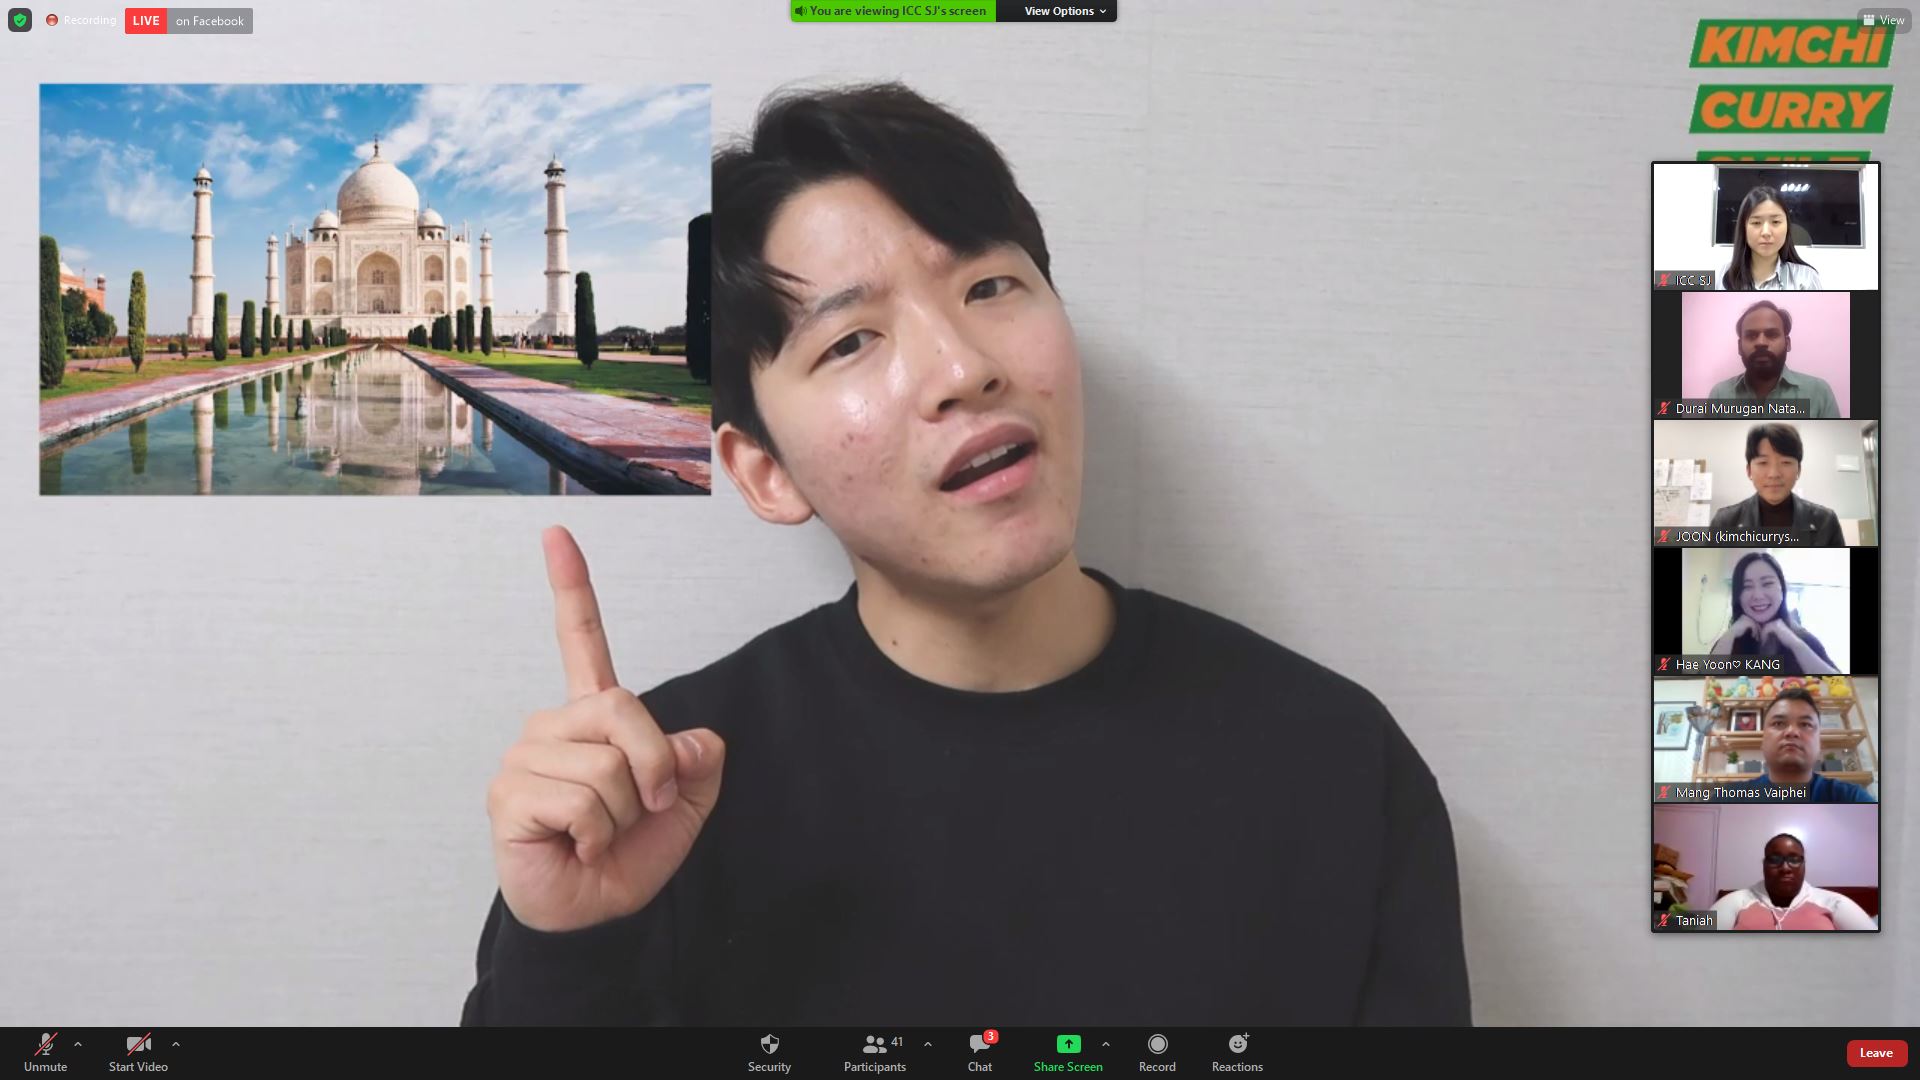Expand participants options caret
This screenshot has width=1920, height=1080.
coord(928,1044)
